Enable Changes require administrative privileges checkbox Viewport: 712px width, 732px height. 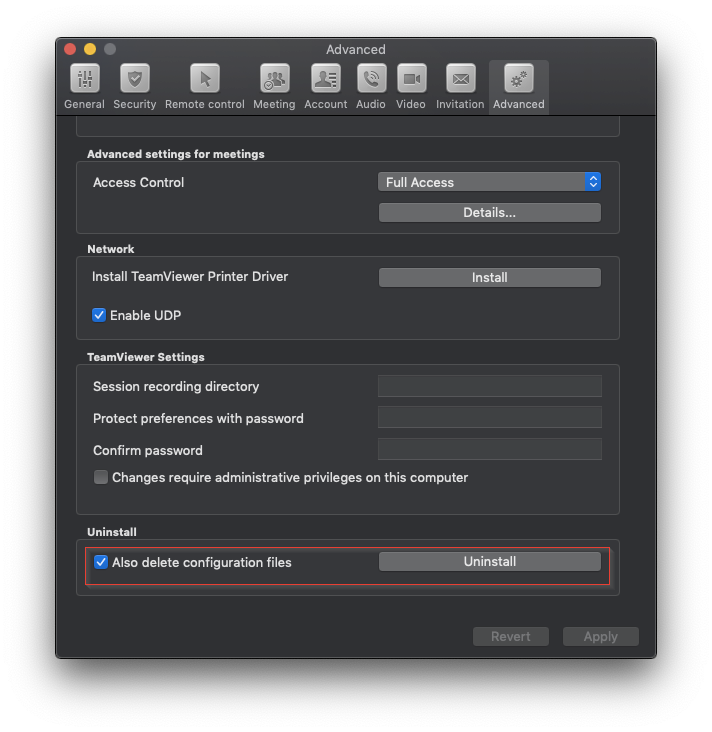[x=101, y=477]
